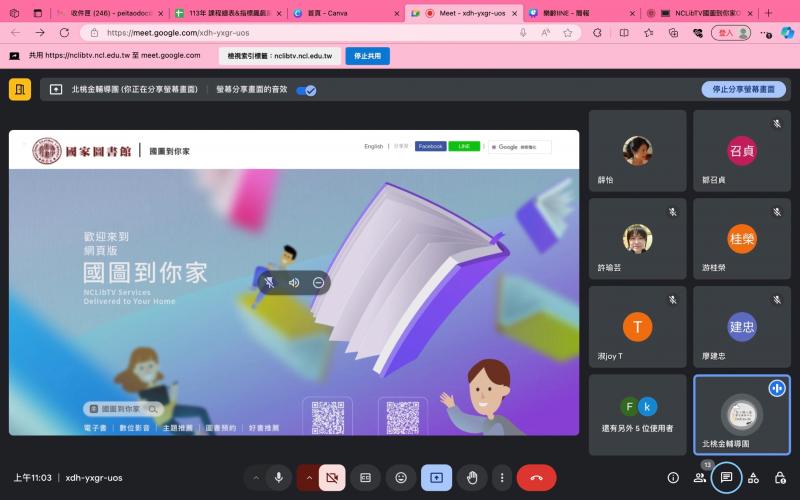View site information lock icon
The image size is (800, 500).
click(x=94, y=33)
